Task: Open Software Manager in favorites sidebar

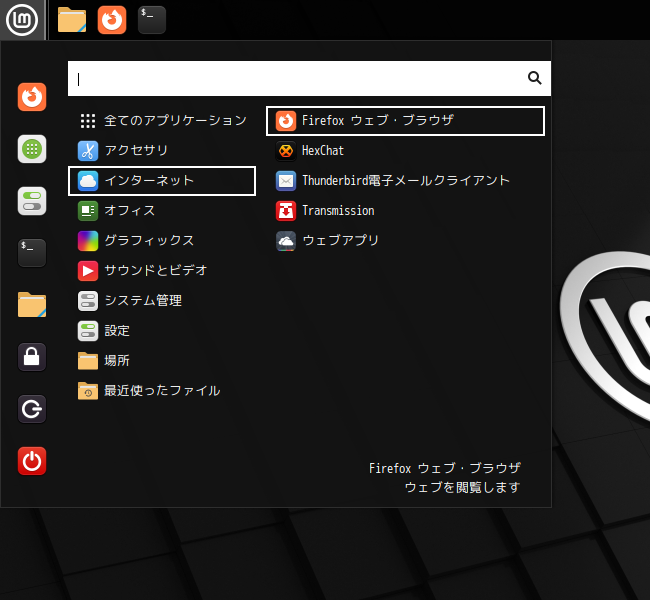Action: 32,149
